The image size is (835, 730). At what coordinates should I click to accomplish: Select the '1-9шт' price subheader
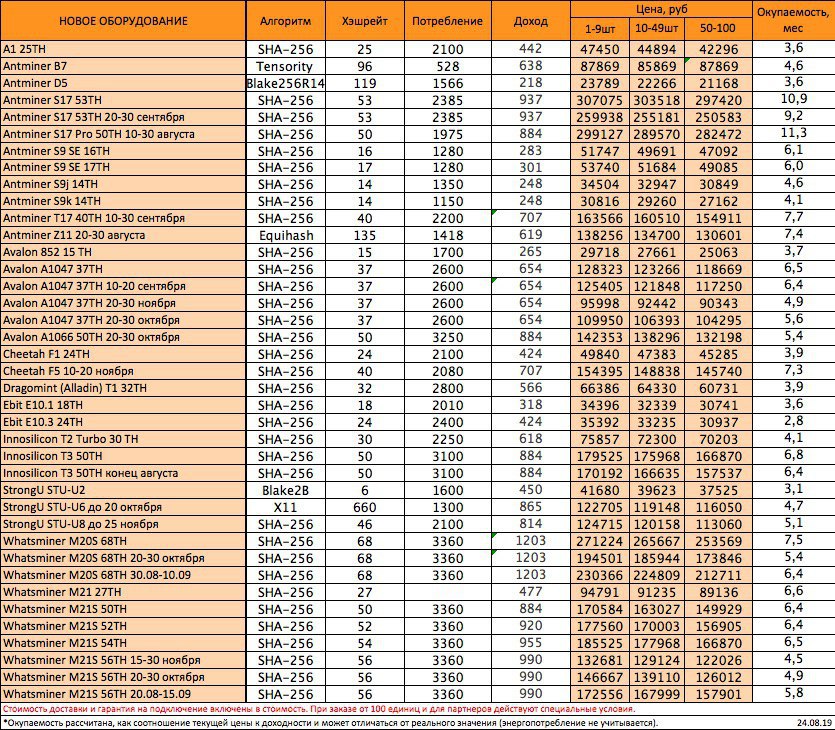(600, 29)
